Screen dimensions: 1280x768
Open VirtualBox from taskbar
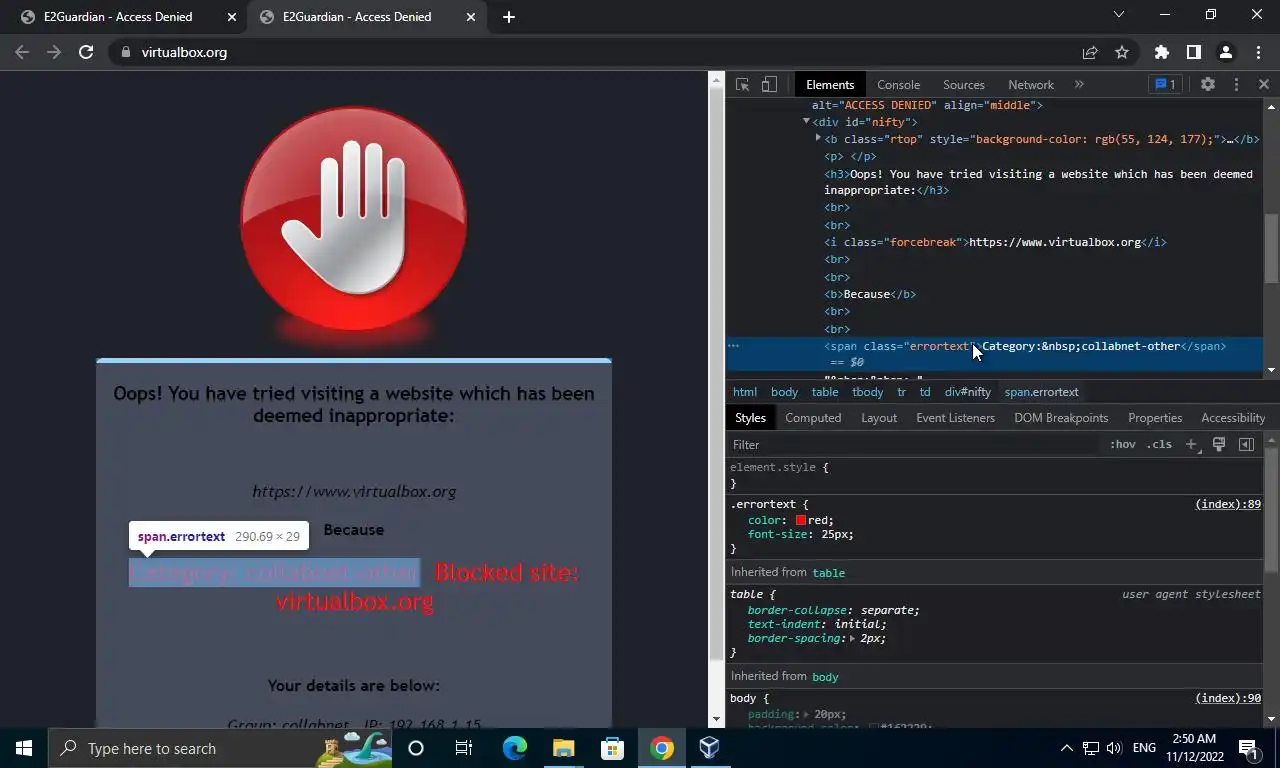coord(709,748)
